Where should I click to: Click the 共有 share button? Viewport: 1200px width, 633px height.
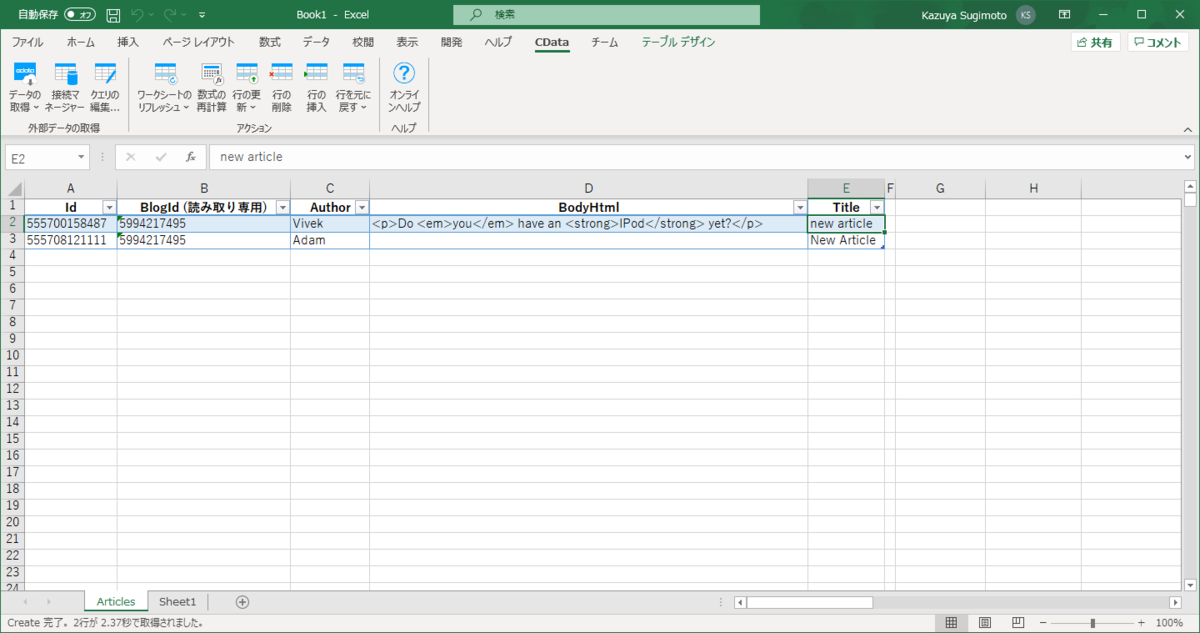(1095, 42)
